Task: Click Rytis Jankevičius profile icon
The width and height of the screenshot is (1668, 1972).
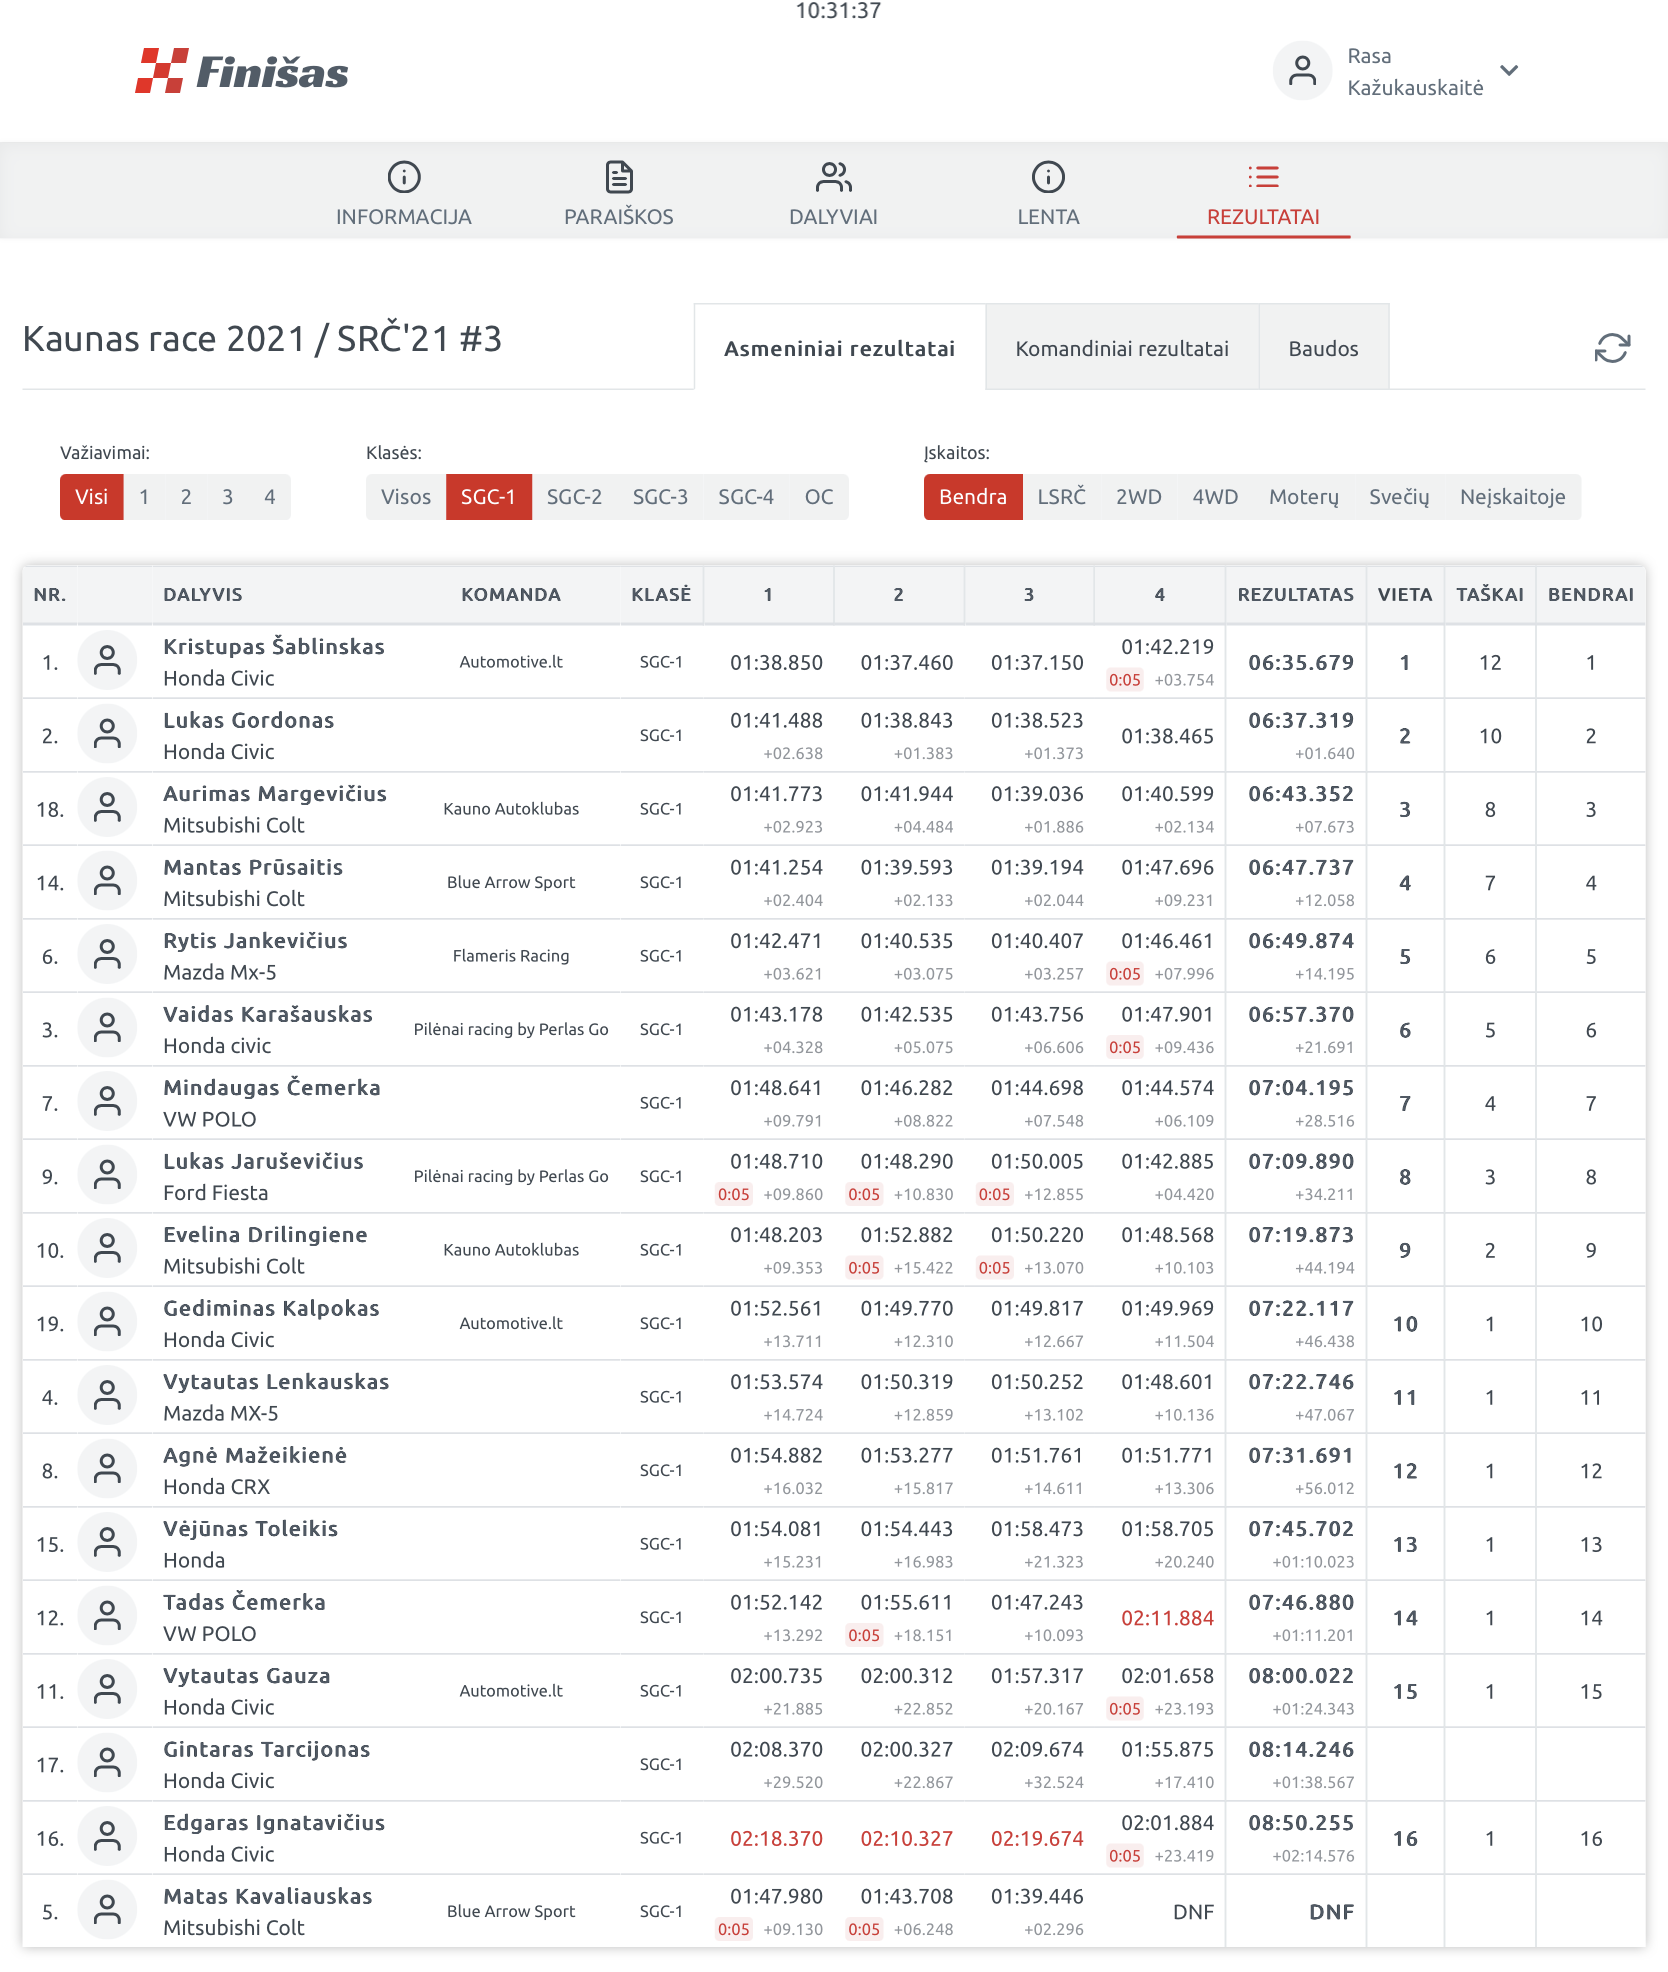Action: point(107,956)
